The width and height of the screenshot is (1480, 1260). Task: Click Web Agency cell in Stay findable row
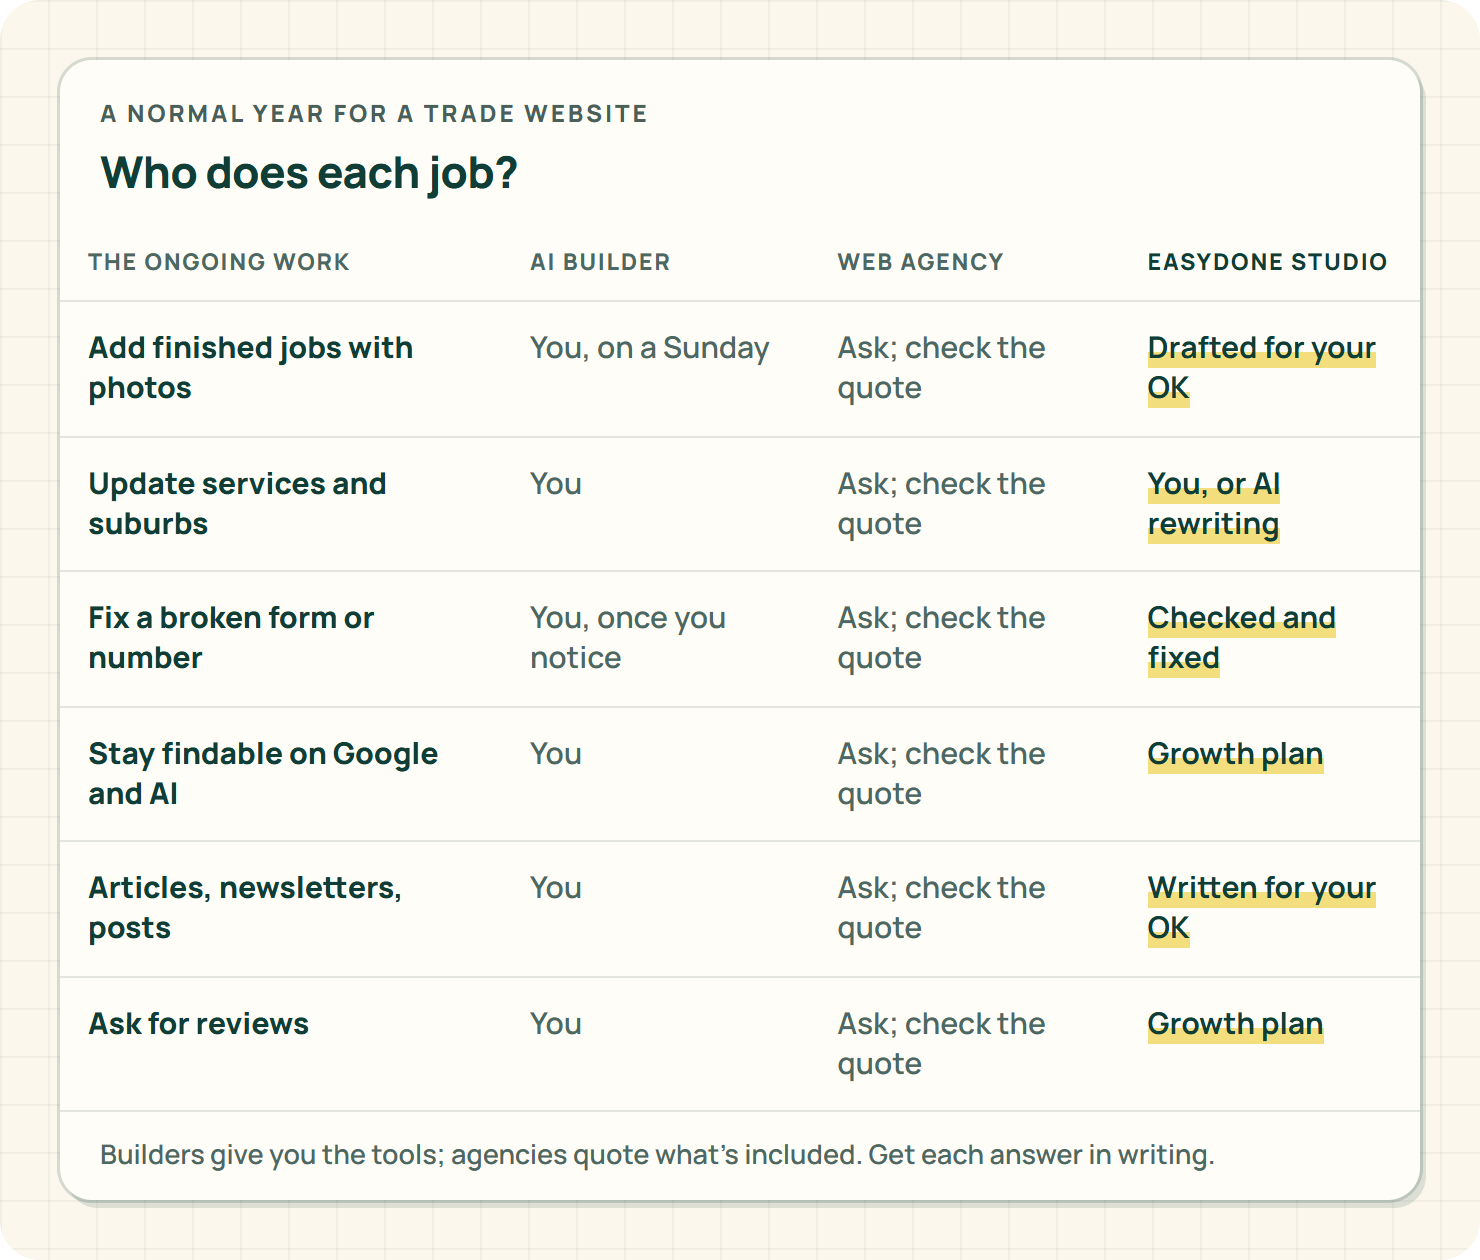click(x=942, y=774)
